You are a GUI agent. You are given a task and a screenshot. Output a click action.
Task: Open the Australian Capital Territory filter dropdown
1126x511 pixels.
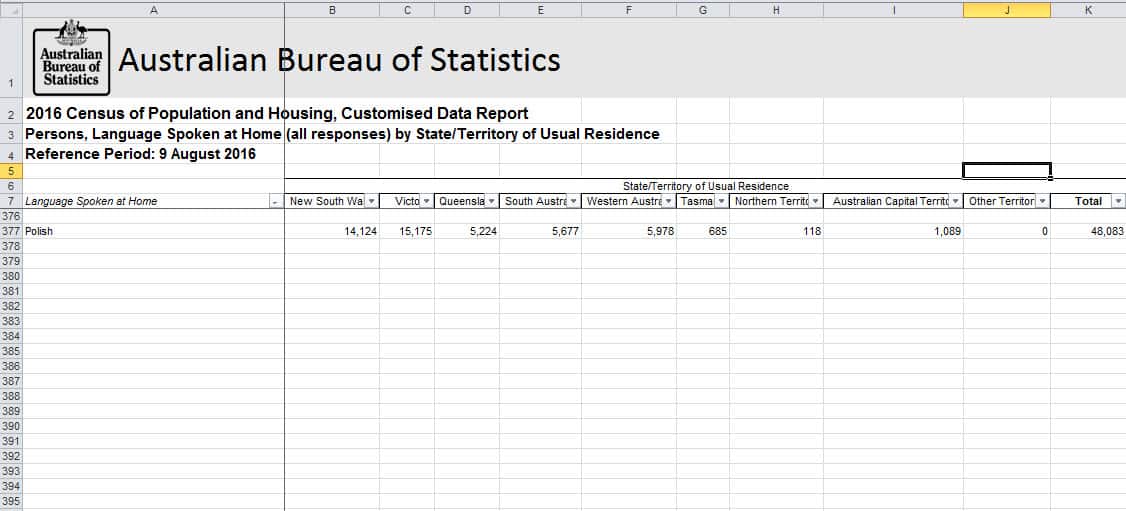955,202
